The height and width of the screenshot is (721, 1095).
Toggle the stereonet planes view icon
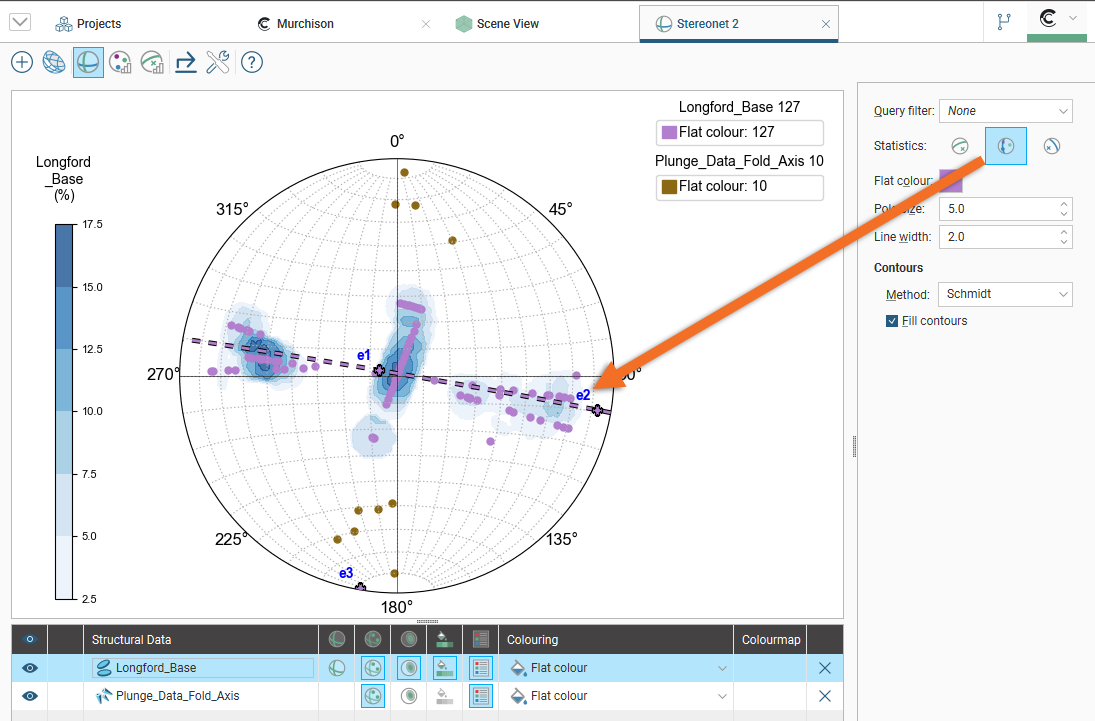(x=88, y=62)
